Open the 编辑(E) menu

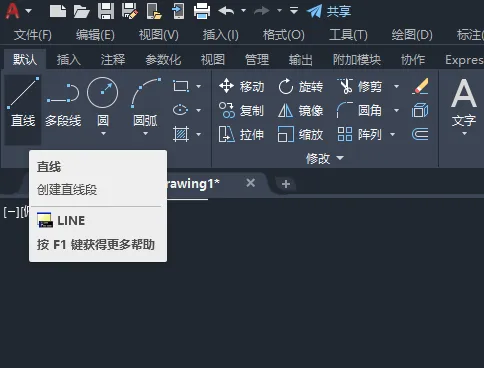tap(95, 35)
